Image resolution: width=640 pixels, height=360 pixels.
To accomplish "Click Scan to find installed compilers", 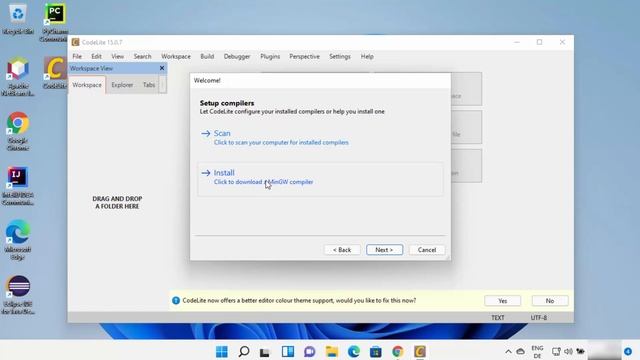I will (x=320, y=138).
